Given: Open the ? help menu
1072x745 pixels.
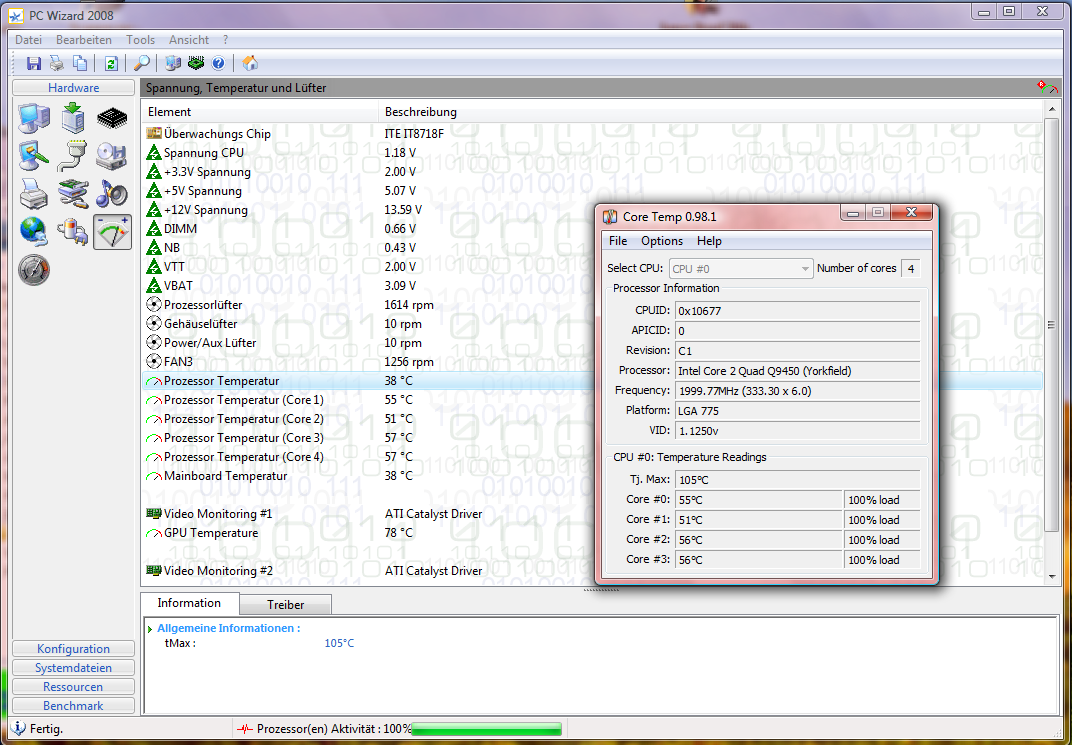Looking at the screenshot, I should (225, 40).
